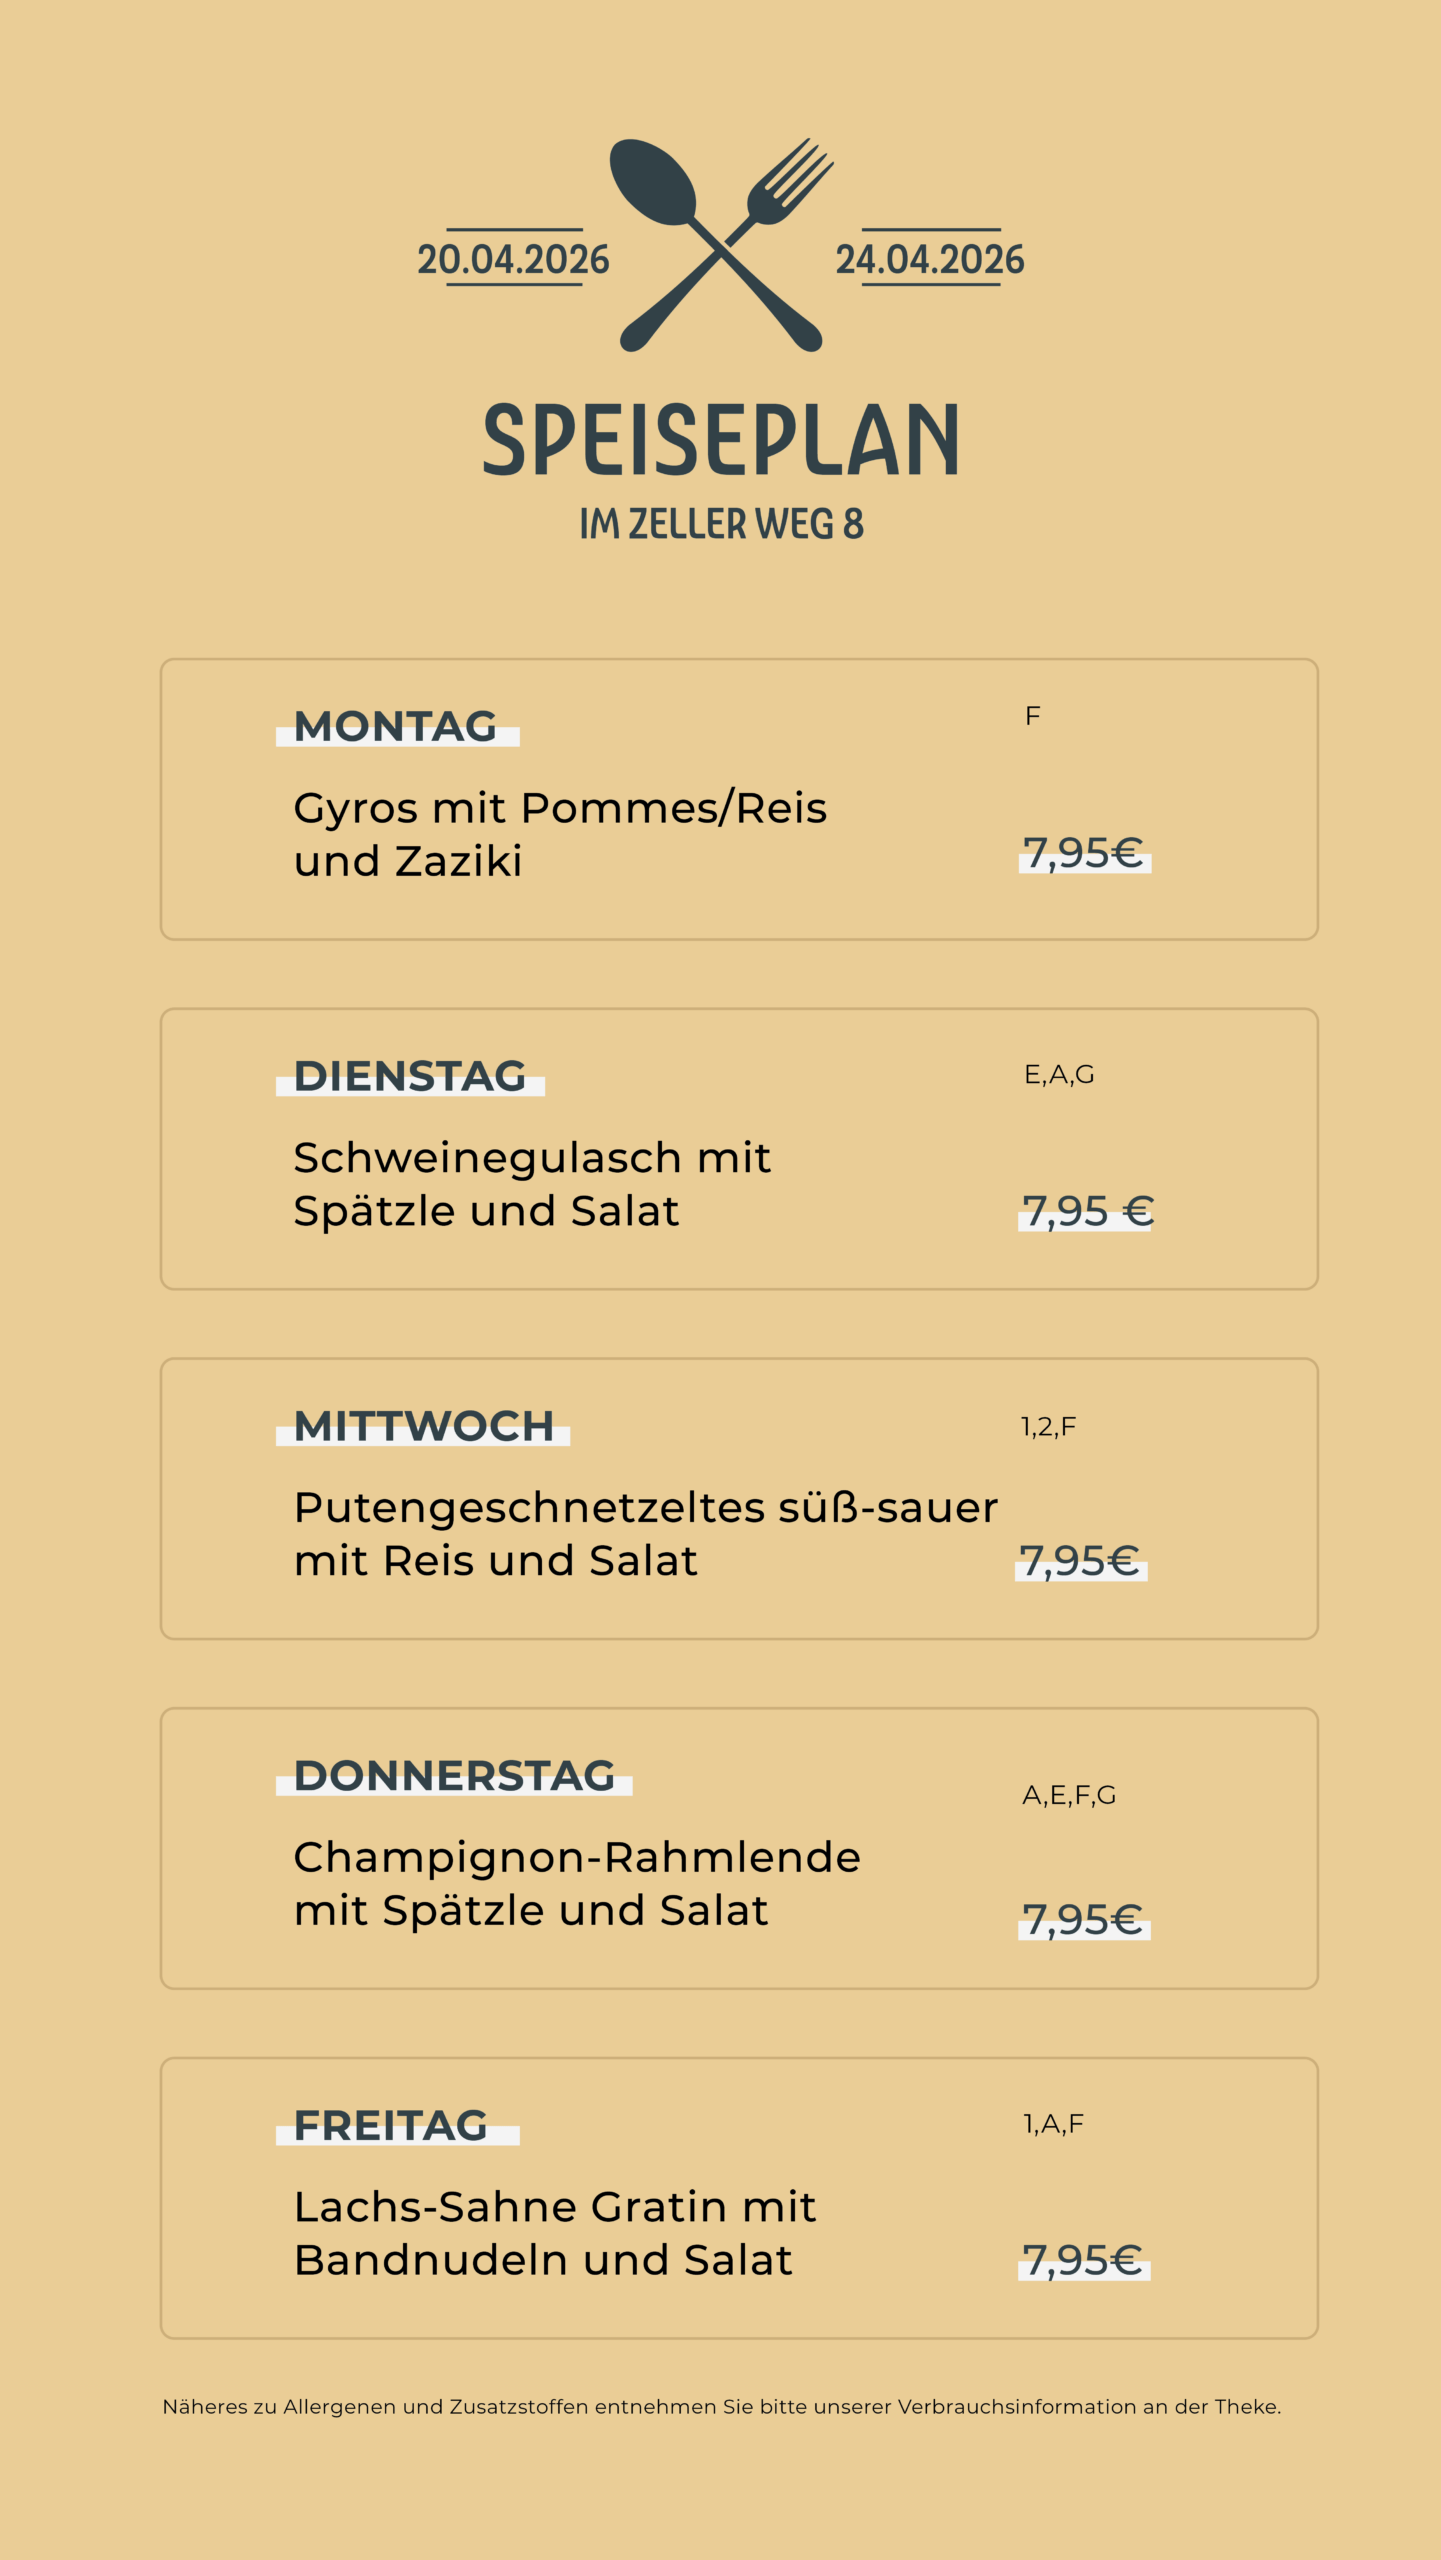The image size is (1441, 2560).
Task: Choose the Champignon-Rahmlende dish text
Action: [x=577, y=1884]
